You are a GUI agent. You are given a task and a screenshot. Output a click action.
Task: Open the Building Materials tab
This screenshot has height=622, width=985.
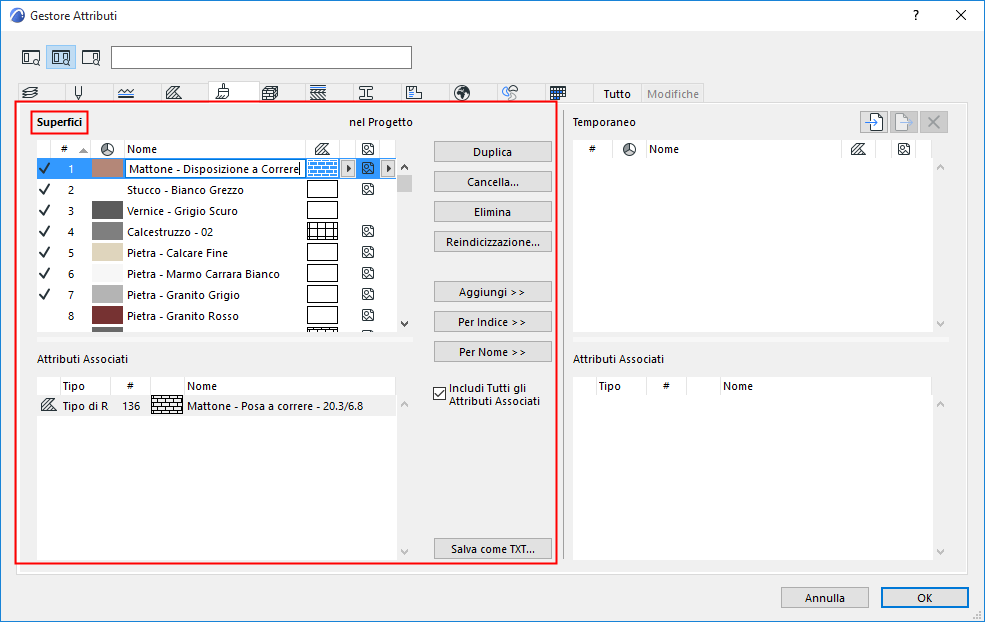click(270, 93)
